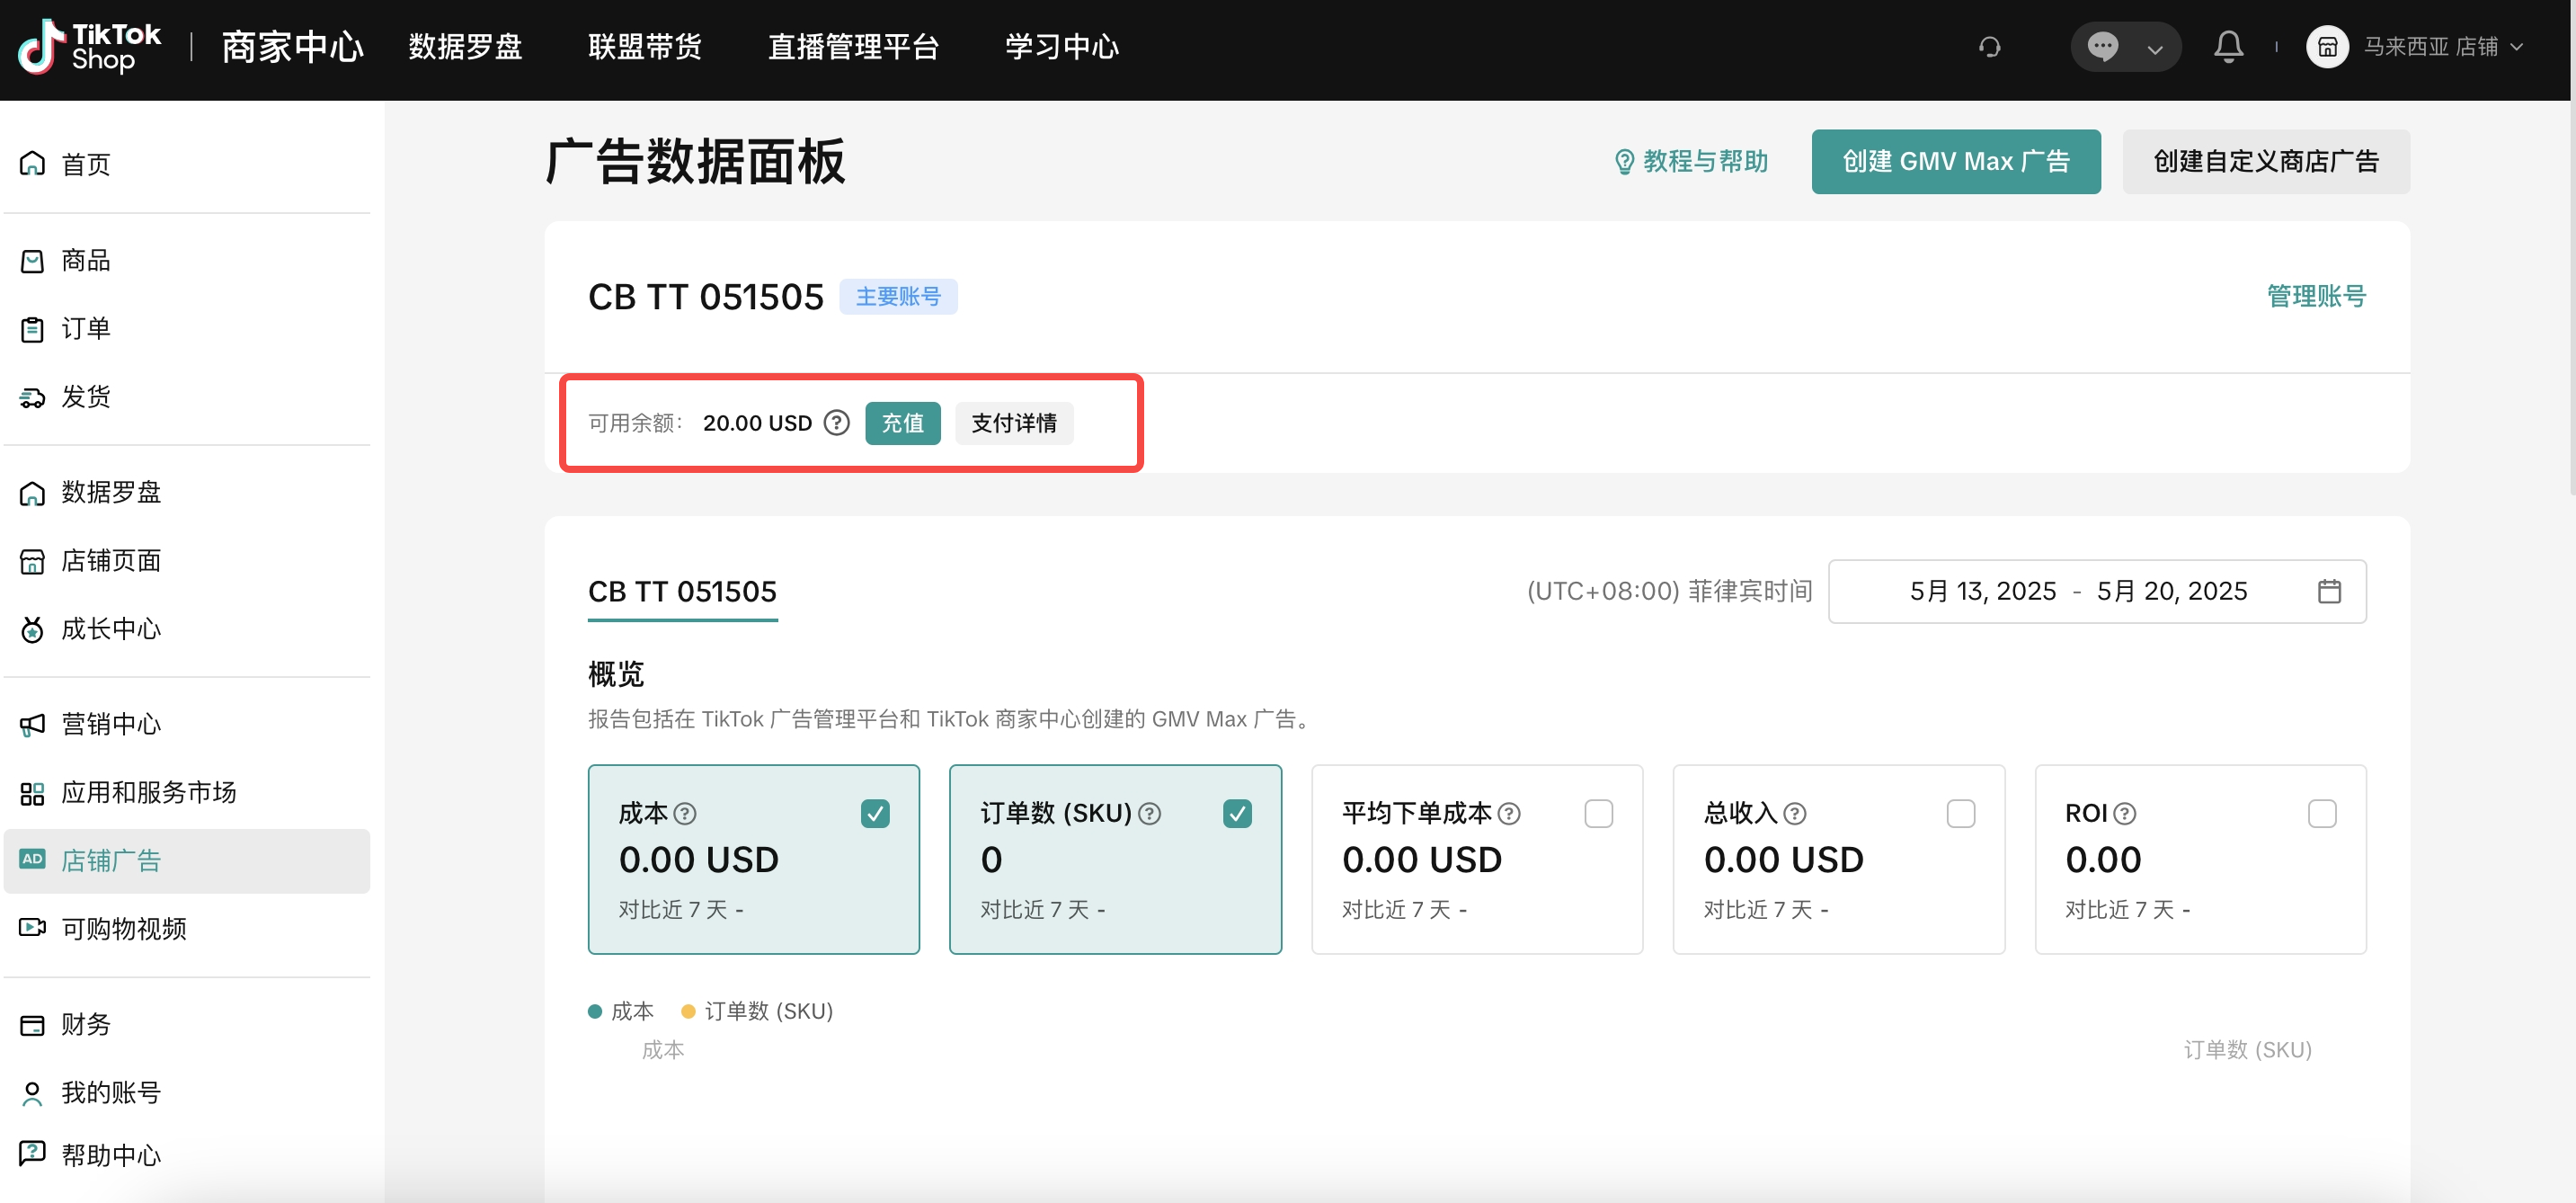Image resolution: width=2576 pixels, height=1203 pixels.
Task: Select 发货 from the sidebar
Action: [x=87, y=396]
